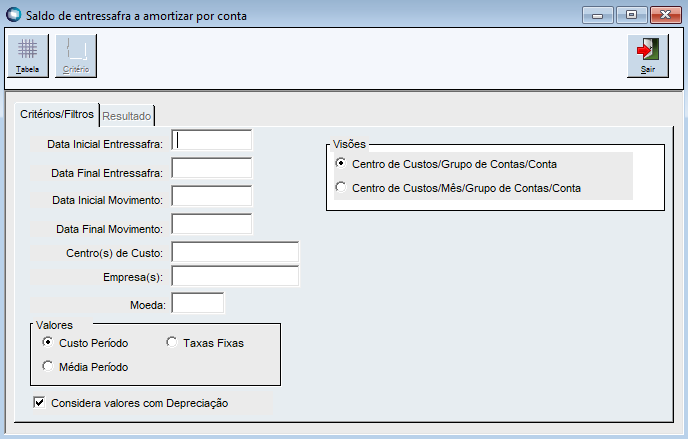Maximize the Saldo de entressafra window

tap(631, 15)
